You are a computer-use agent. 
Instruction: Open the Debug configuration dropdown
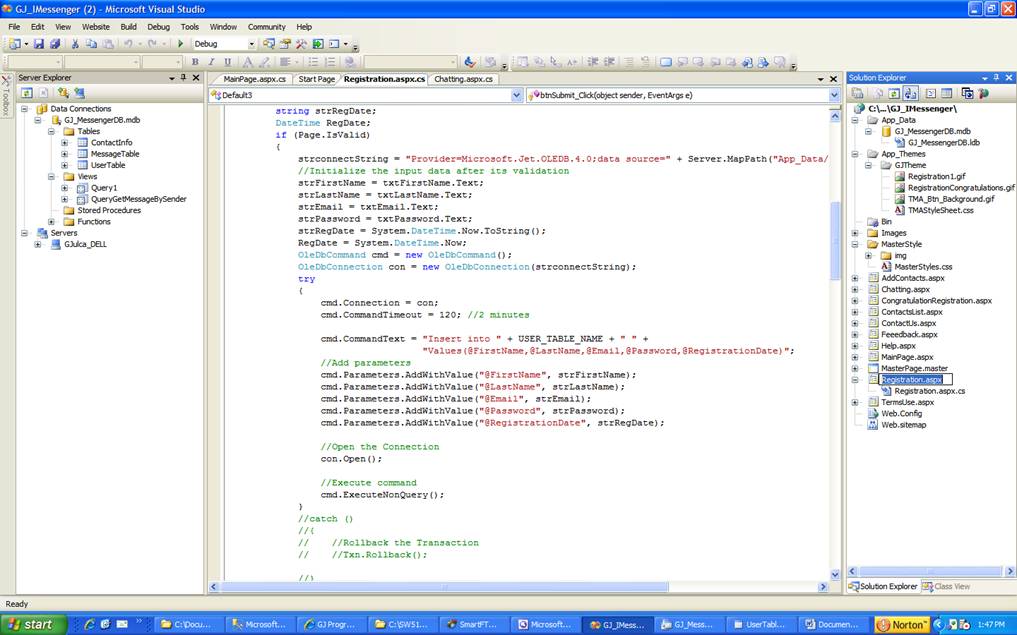coord(251,44)
